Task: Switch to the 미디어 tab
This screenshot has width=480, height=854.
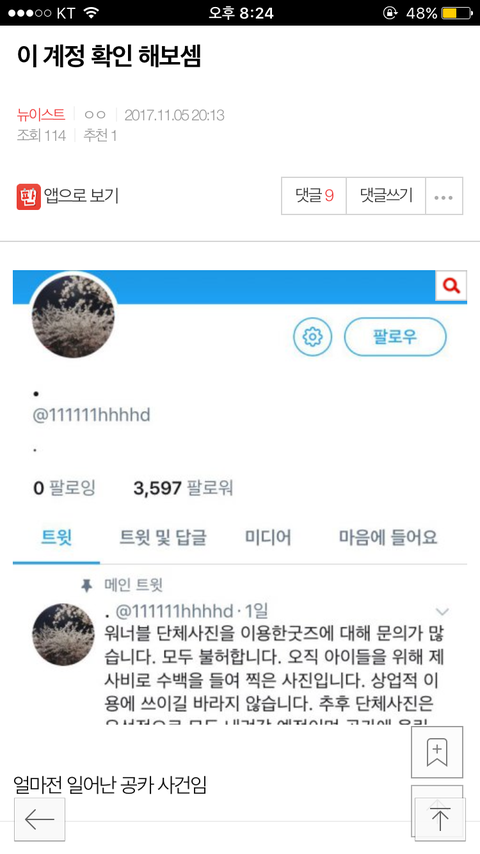Action: coord(268,538)
